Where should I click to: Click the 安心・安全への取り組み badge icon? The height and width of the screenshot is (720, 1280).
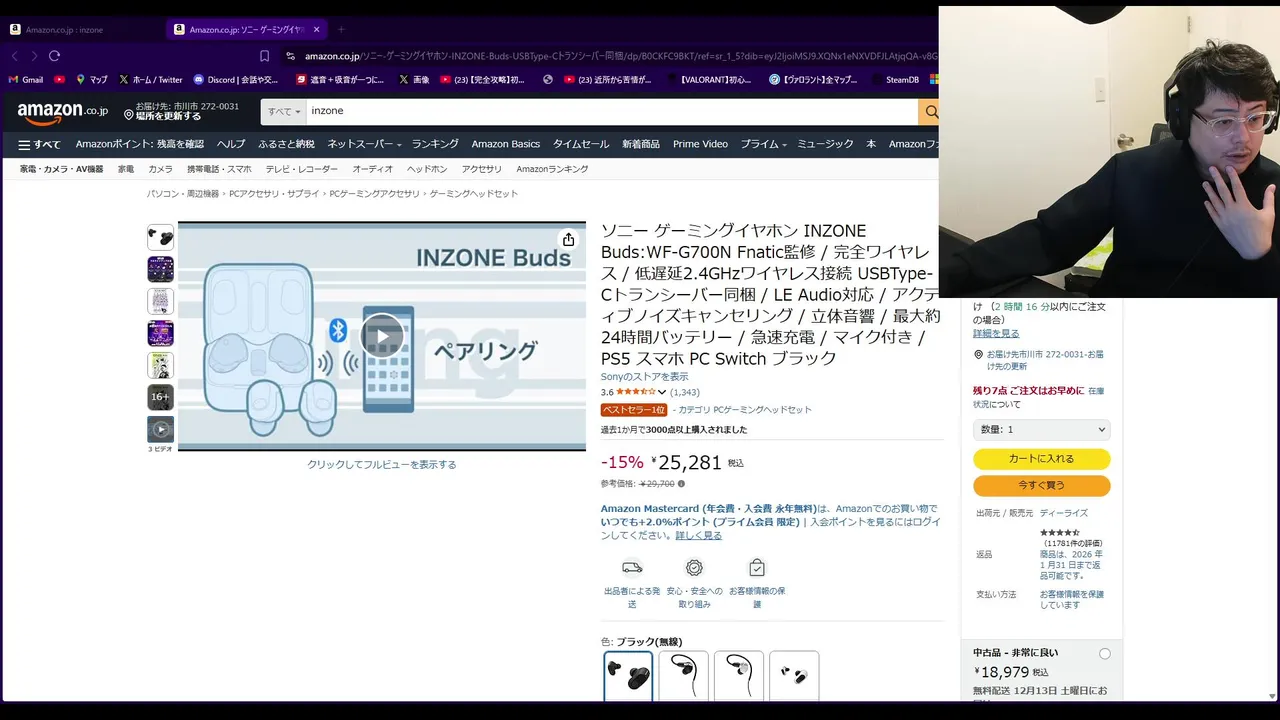(694, 568)
